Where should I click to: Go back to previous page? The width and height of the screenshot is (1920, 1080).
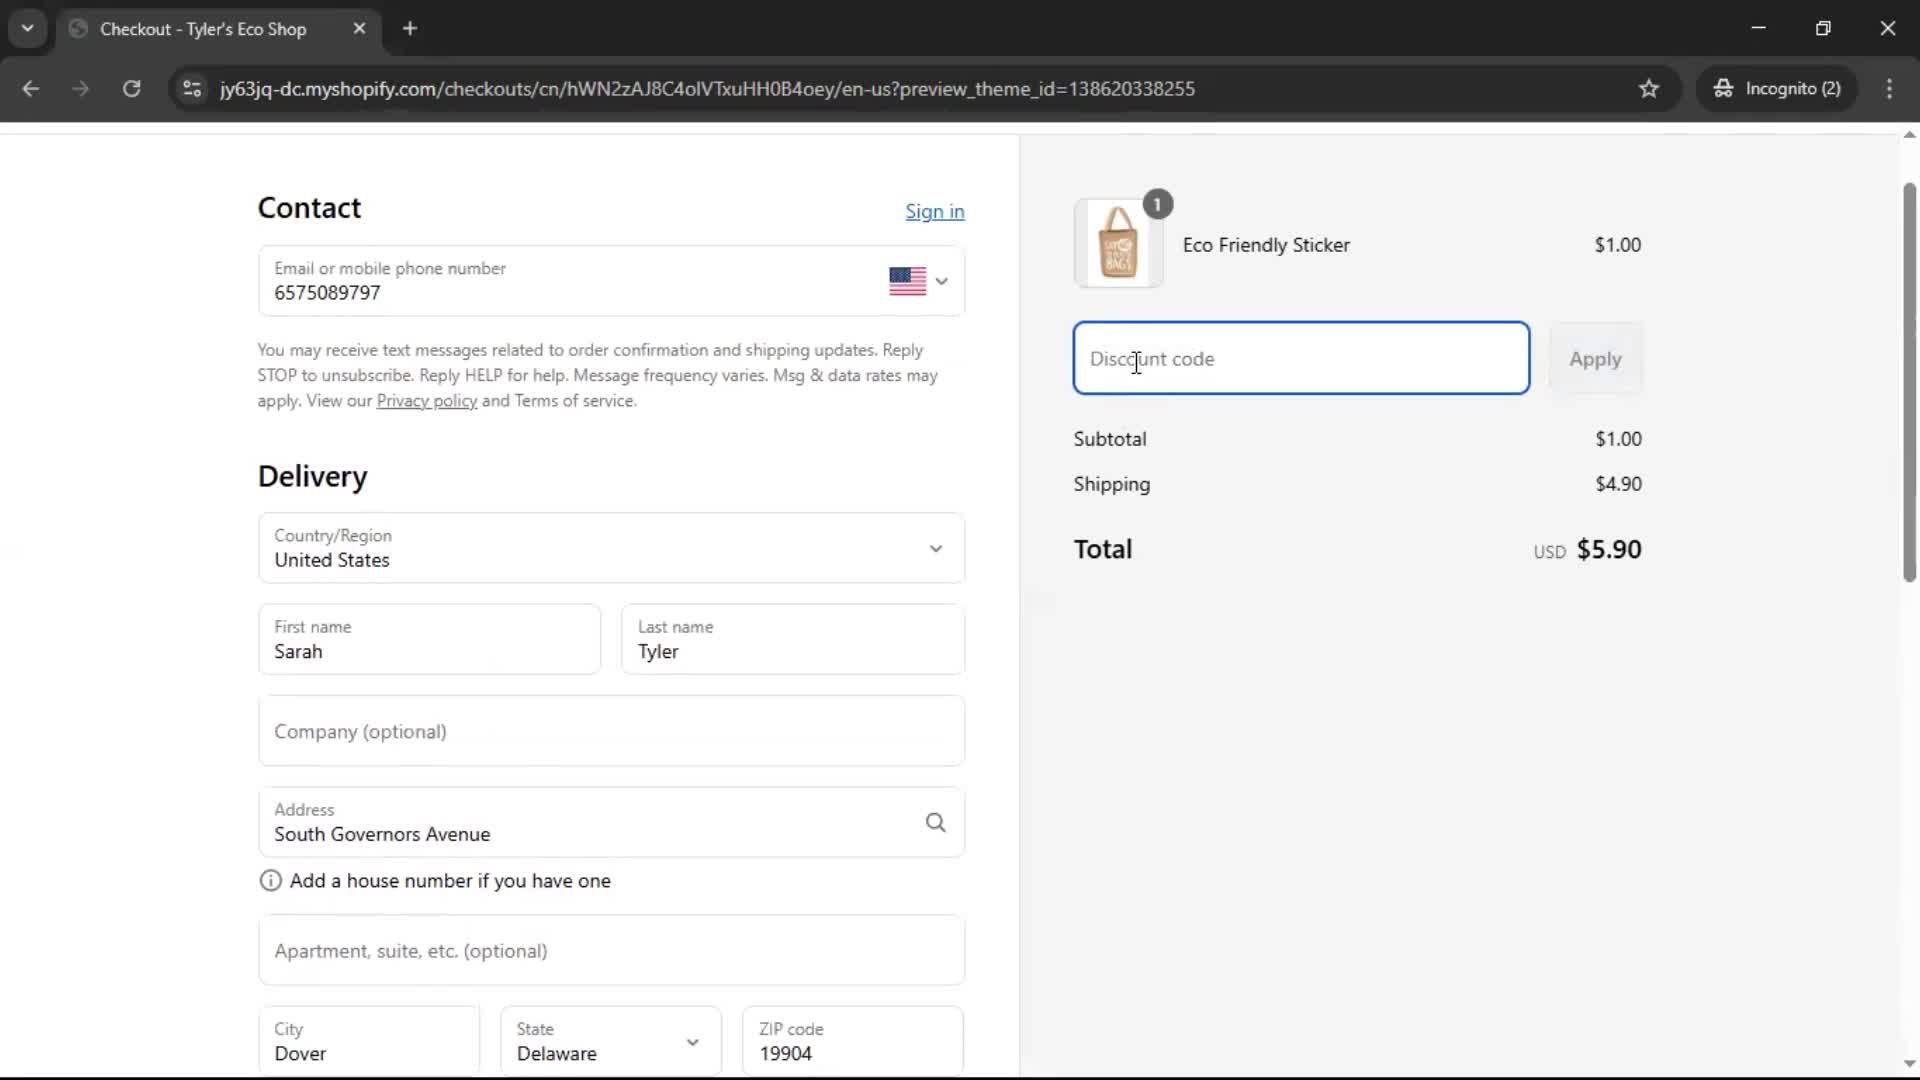31,88
